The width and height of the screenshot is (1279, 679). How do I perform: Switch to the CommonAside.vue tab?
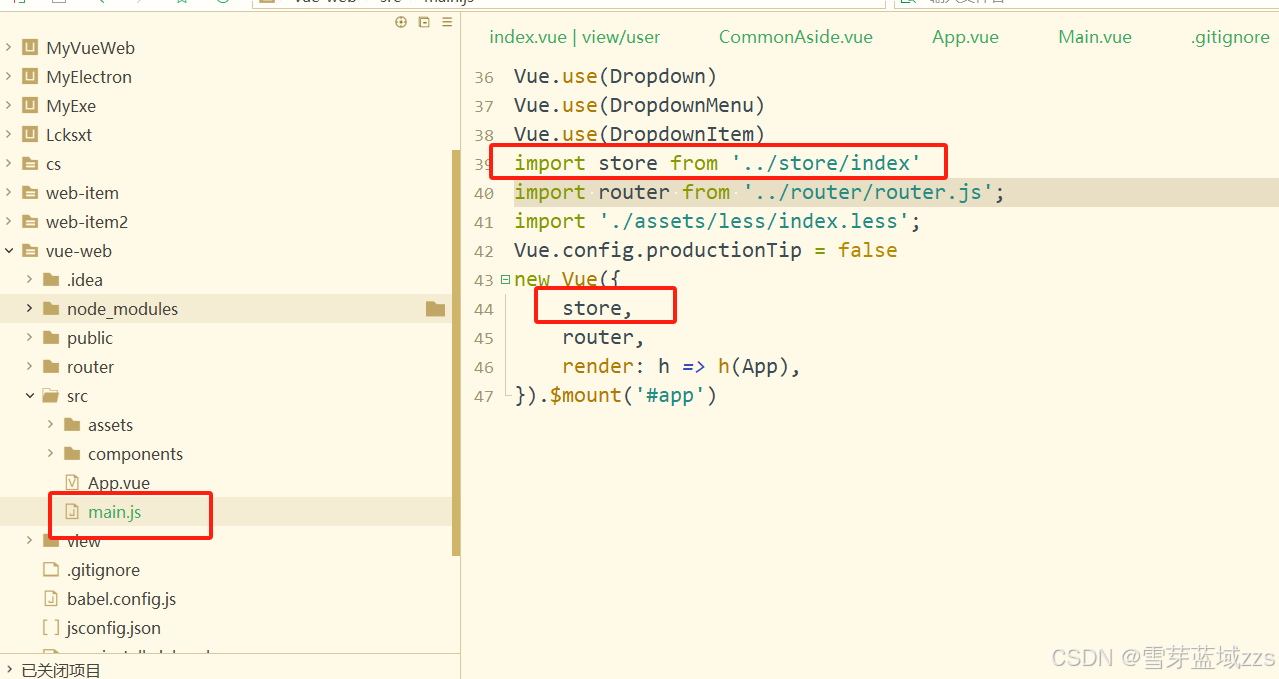796,37
